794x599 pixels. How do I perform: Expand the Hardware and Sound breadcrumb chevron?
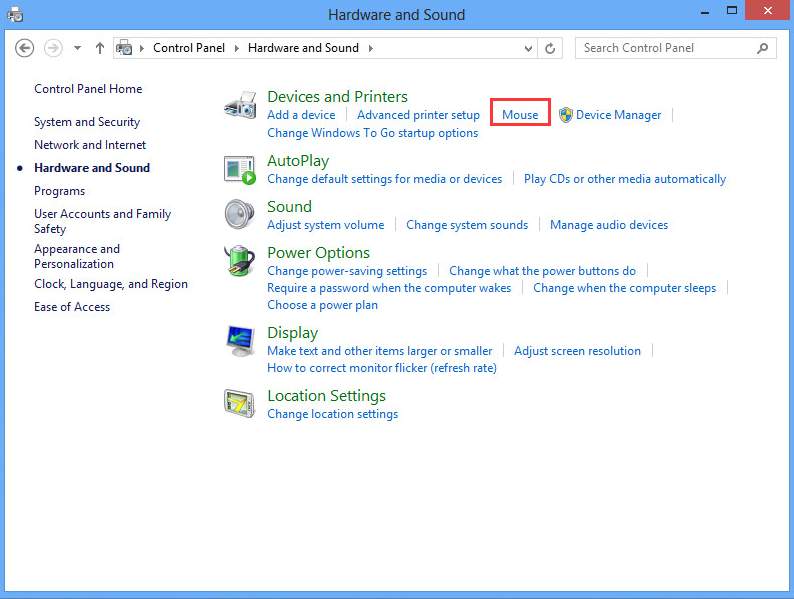pyautogui.click(x=370, y=48)
